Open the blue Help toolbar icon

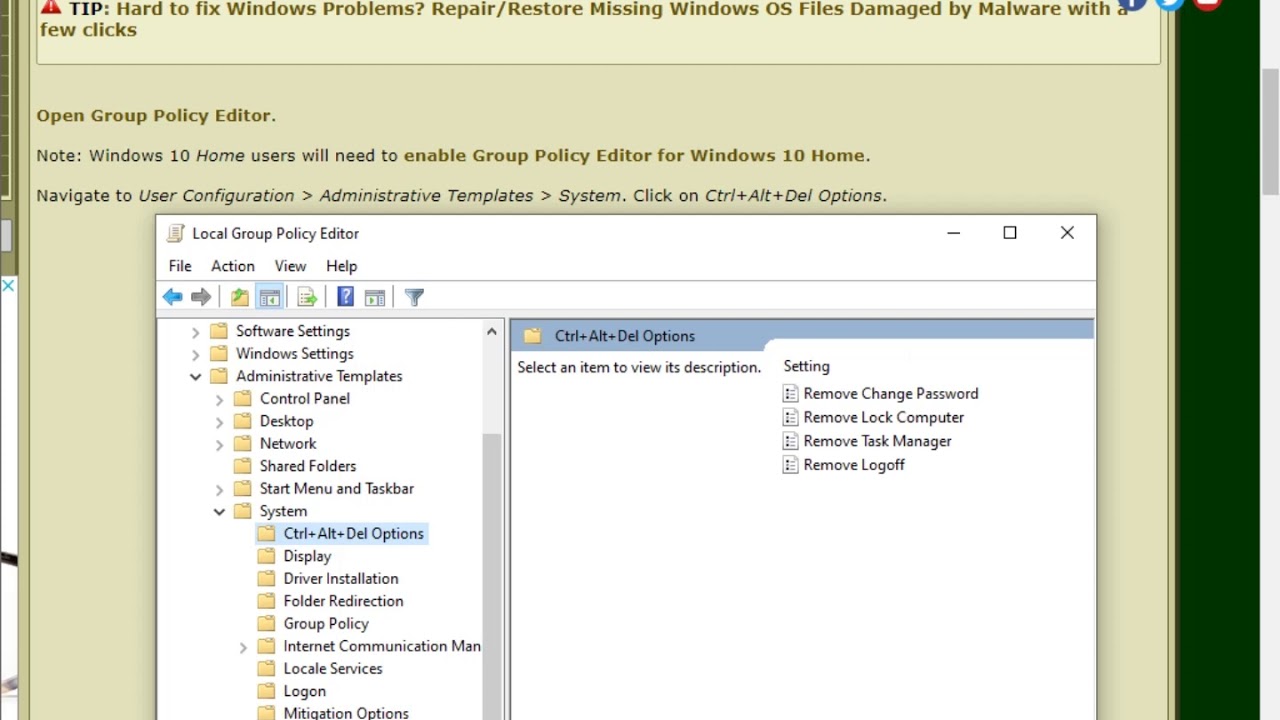pyautogui.click(x=345, y=297)
